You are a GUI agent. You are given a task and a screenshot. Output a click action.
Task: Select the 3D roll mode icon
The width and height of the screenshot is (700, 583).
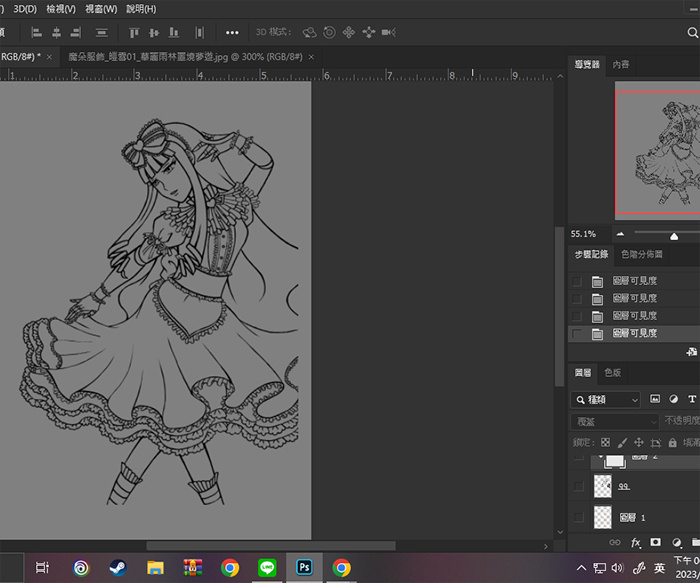pos(329,33)
